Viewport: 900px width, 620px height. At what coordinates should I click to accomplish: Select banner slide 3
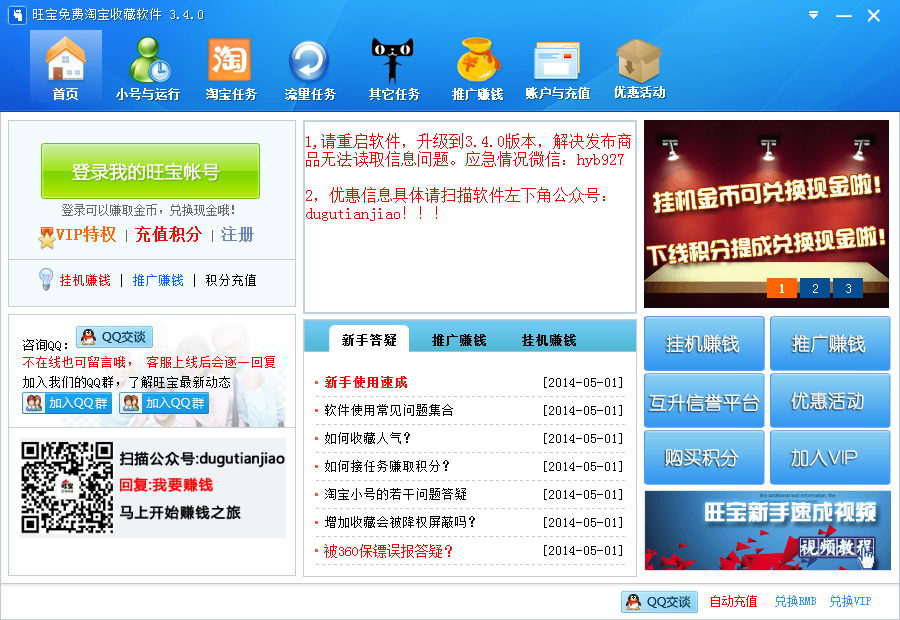[848, 288]
